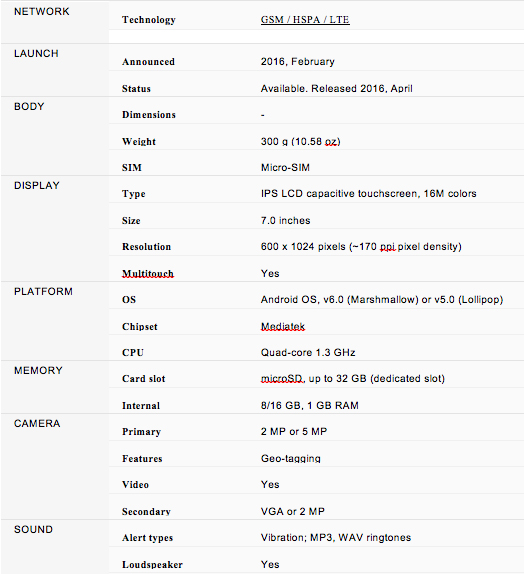Open the GSM / HSPA / LTE link
This screenshot has width=524, height=574.
click(305, 19)
